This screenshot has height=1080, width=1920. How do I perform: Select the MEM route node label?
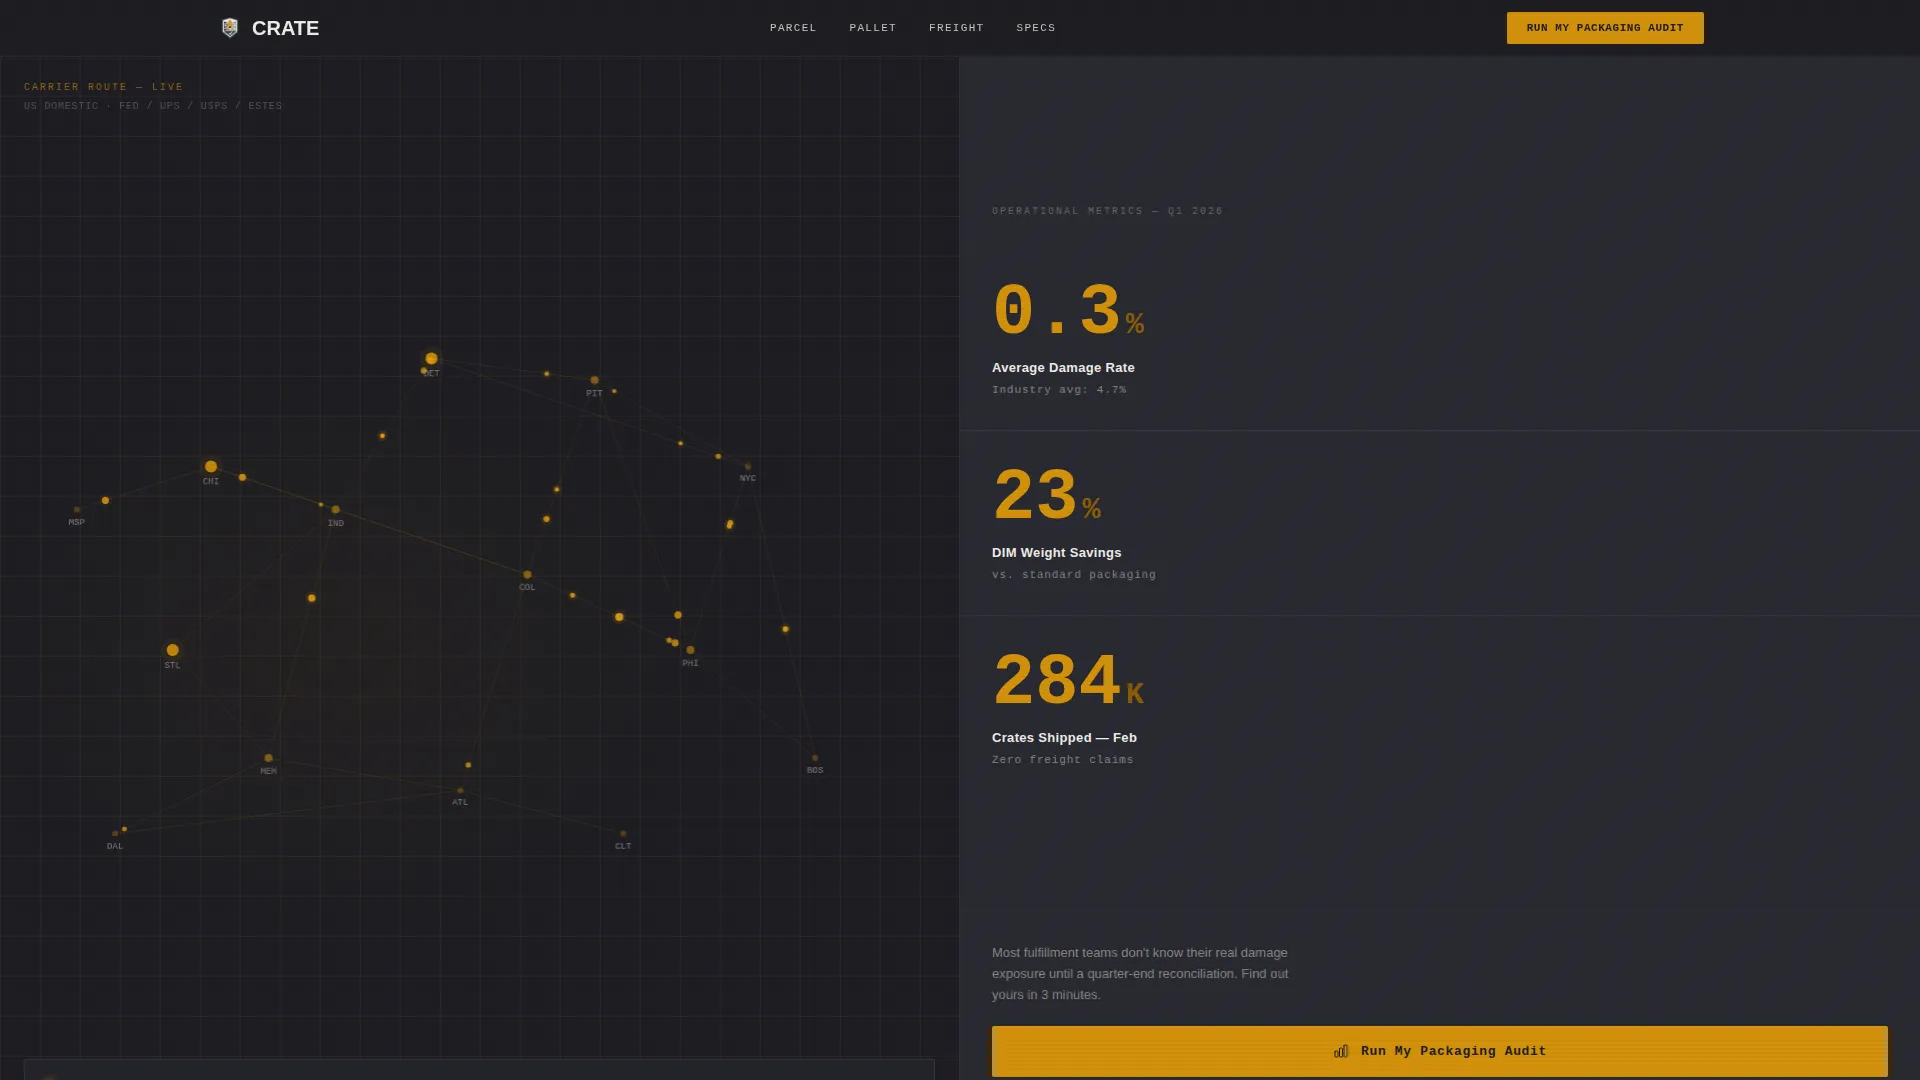(x=268, y=772)
